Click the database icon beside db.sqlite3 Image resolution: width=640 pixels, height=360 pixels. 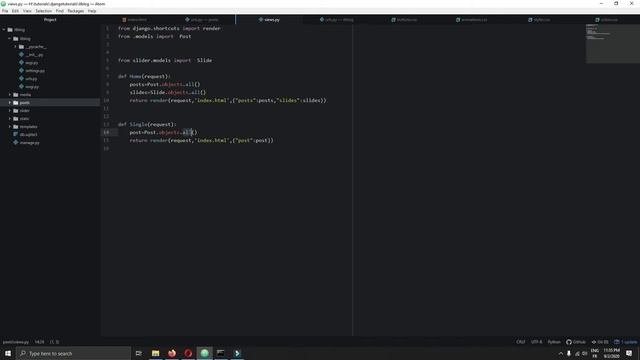click(x=16, y=135)
